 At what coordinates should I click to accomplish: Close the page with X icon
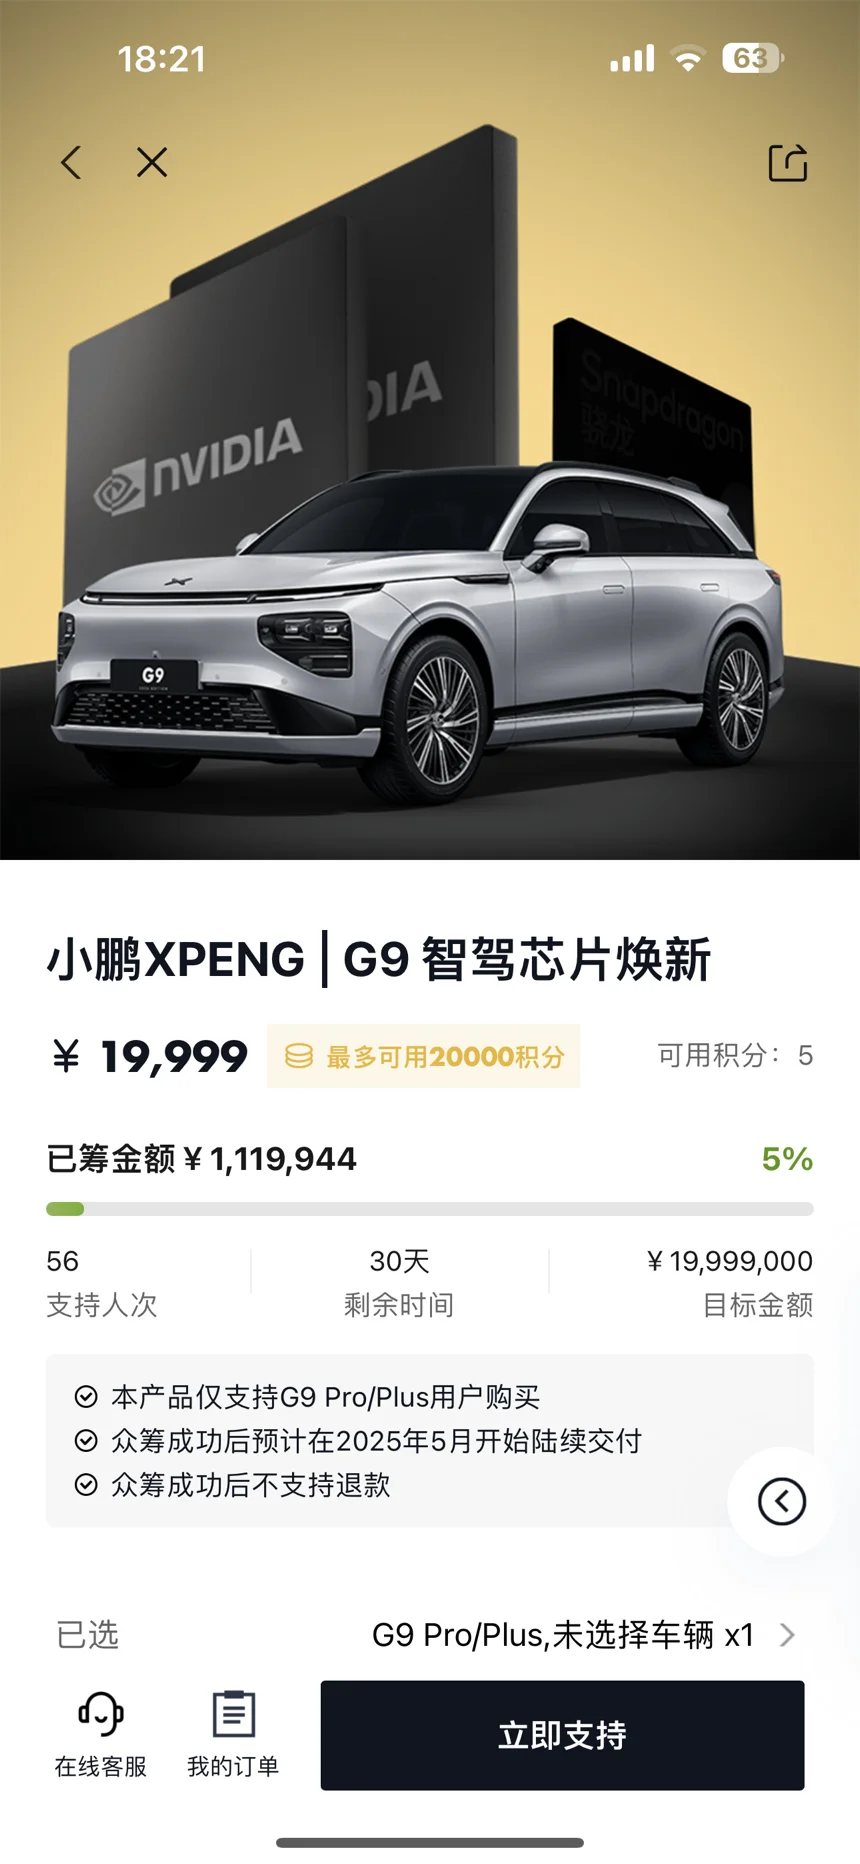click(152, 162)
